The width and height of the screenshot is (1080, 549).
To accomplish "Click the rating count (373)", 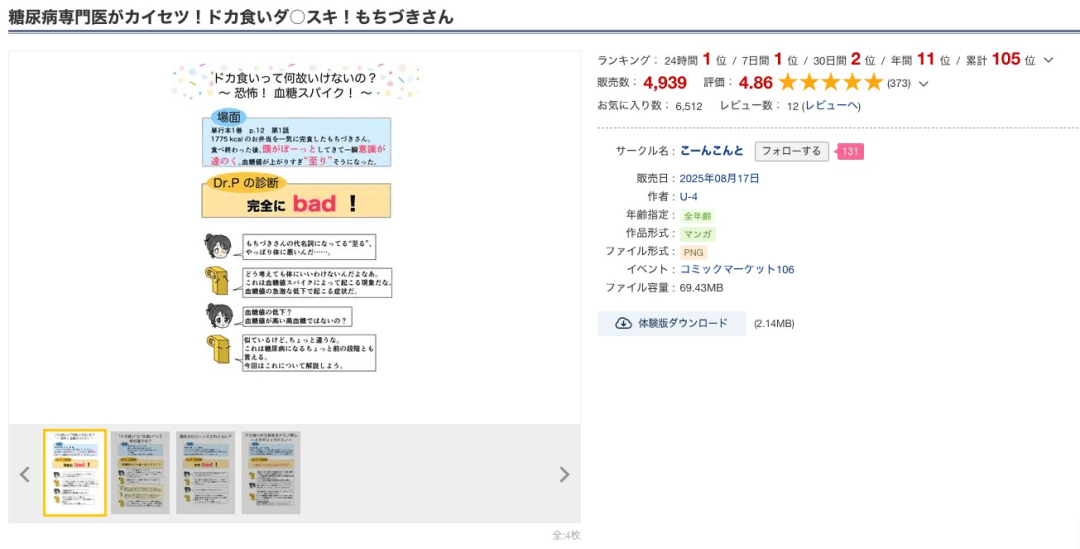I will pos(899,84).
